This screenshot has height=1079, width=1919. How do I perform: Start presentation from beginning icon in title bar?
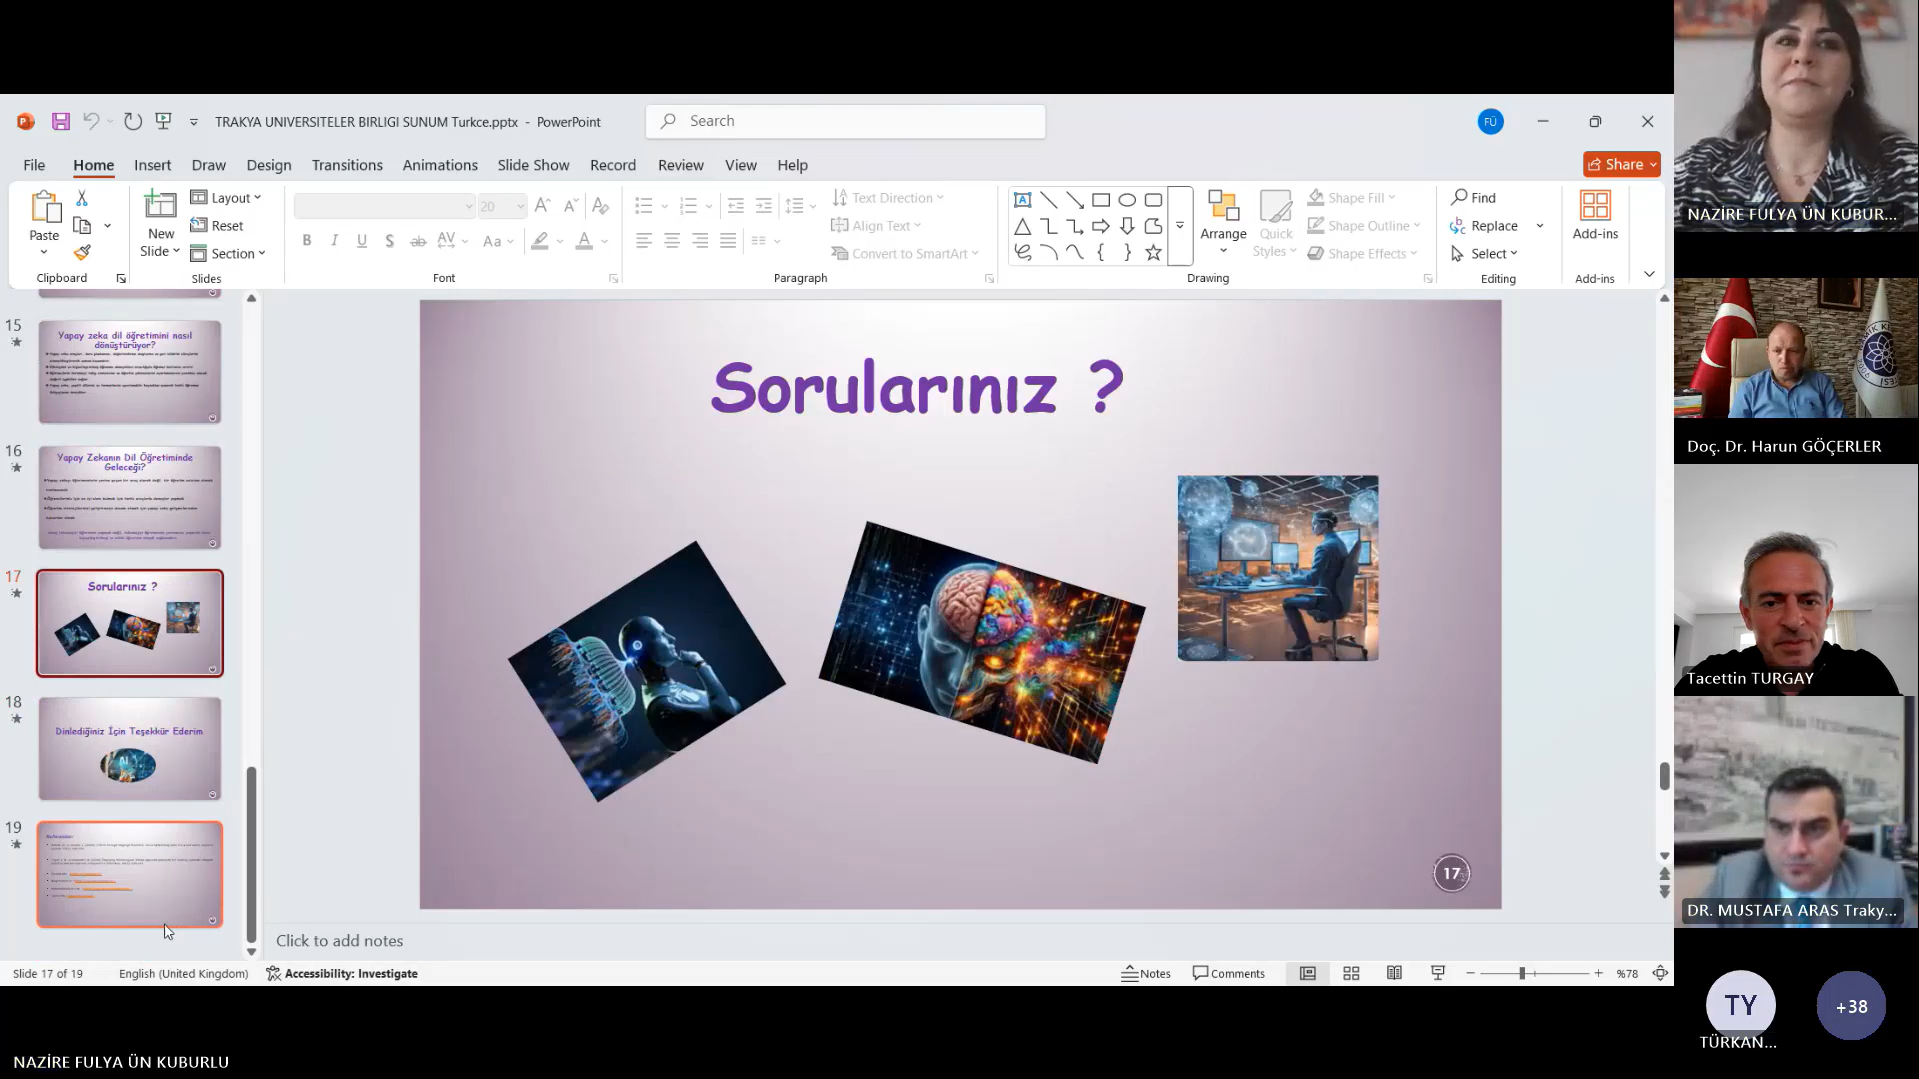point(163,121)
